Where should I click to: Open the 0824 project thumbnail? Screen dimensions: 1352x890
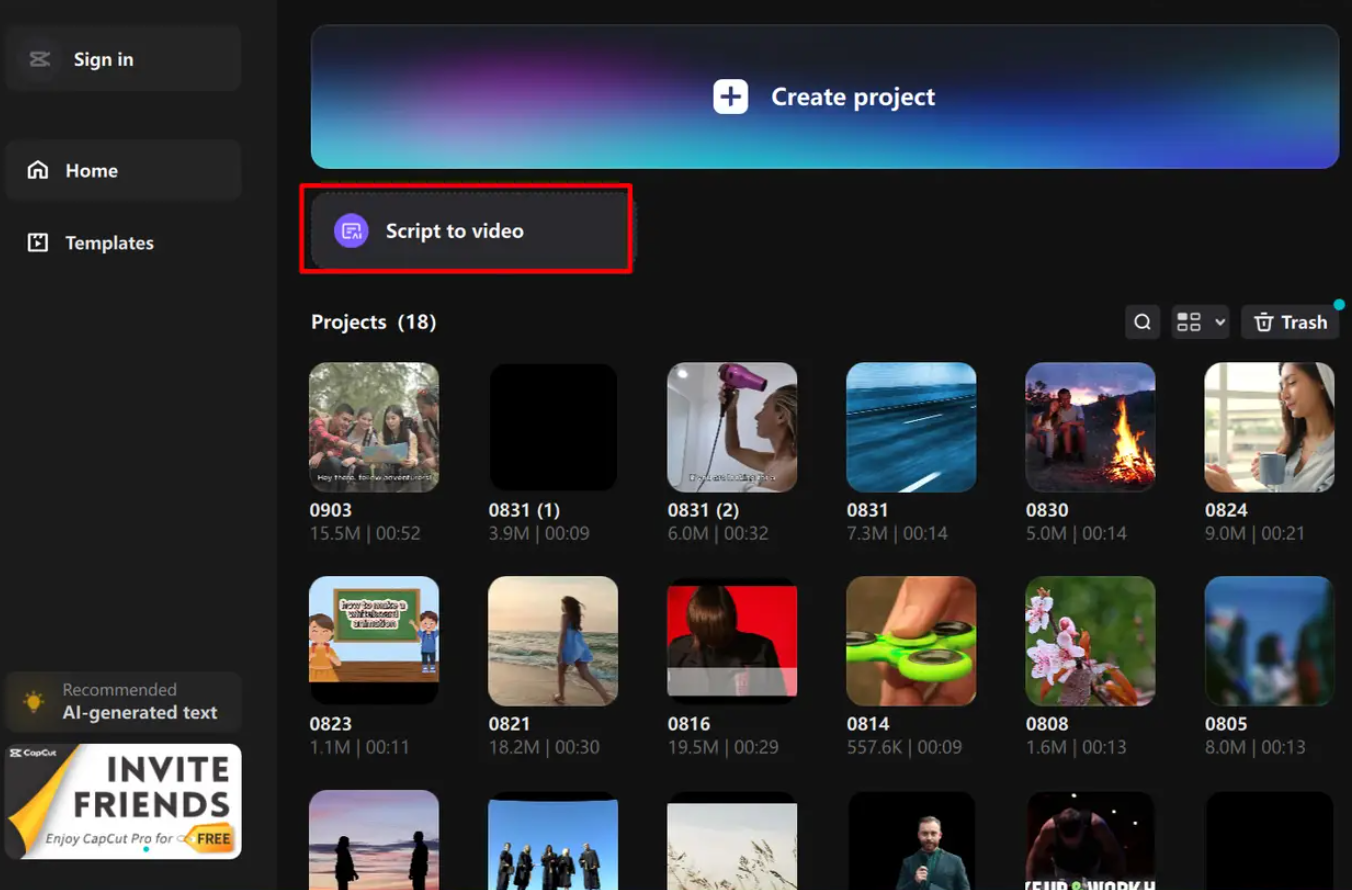1269,427
